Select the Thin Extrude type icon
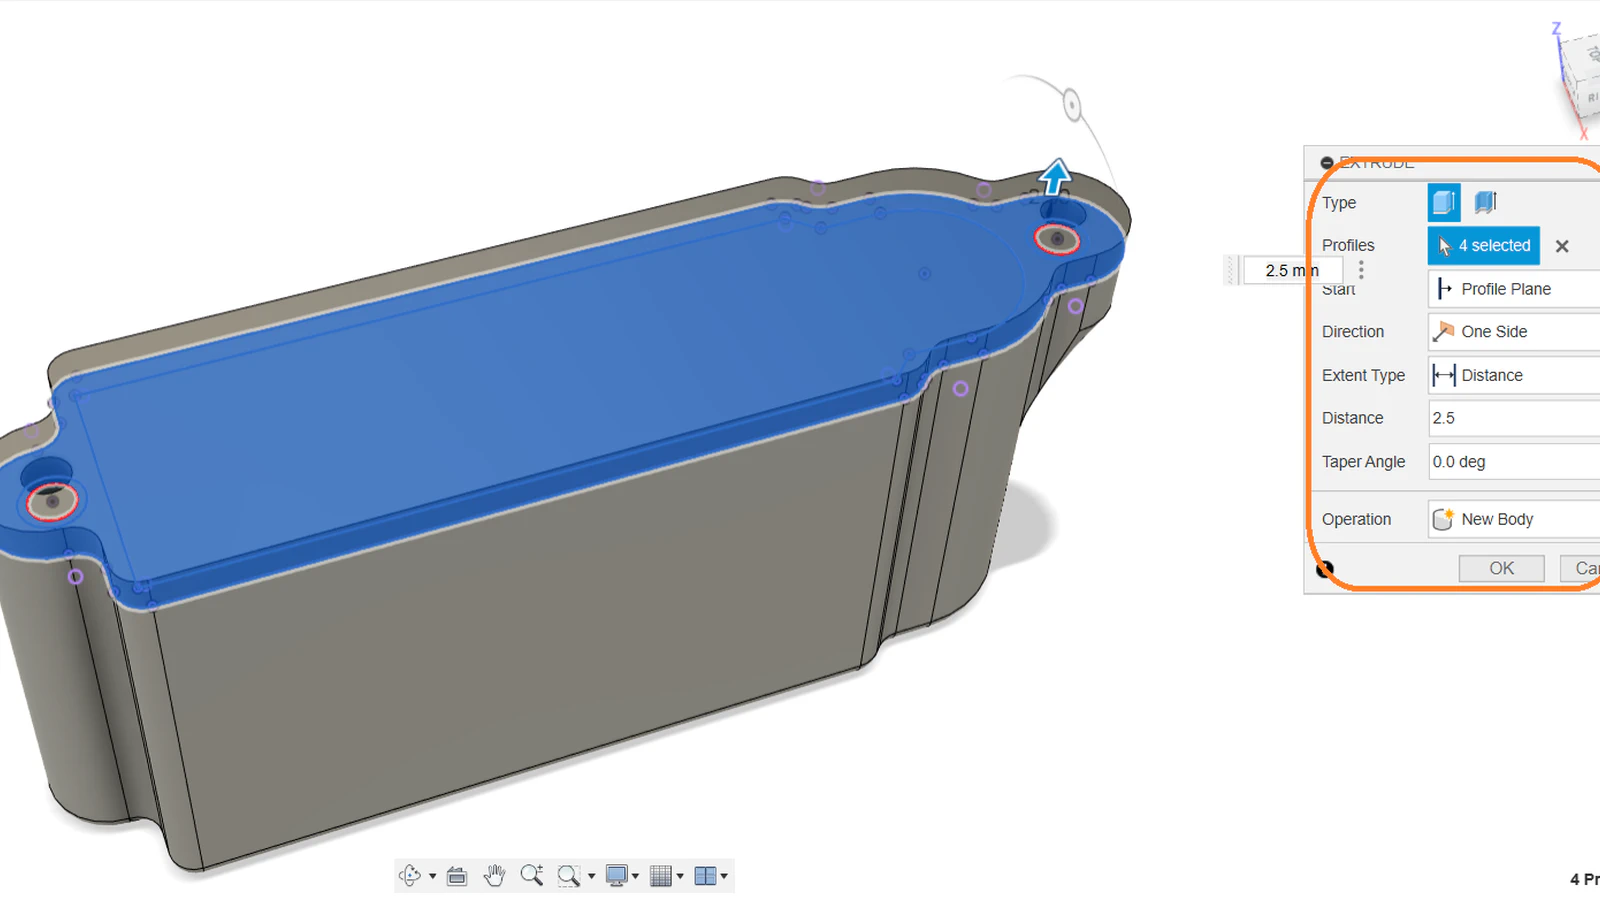 coord(1486,202)
